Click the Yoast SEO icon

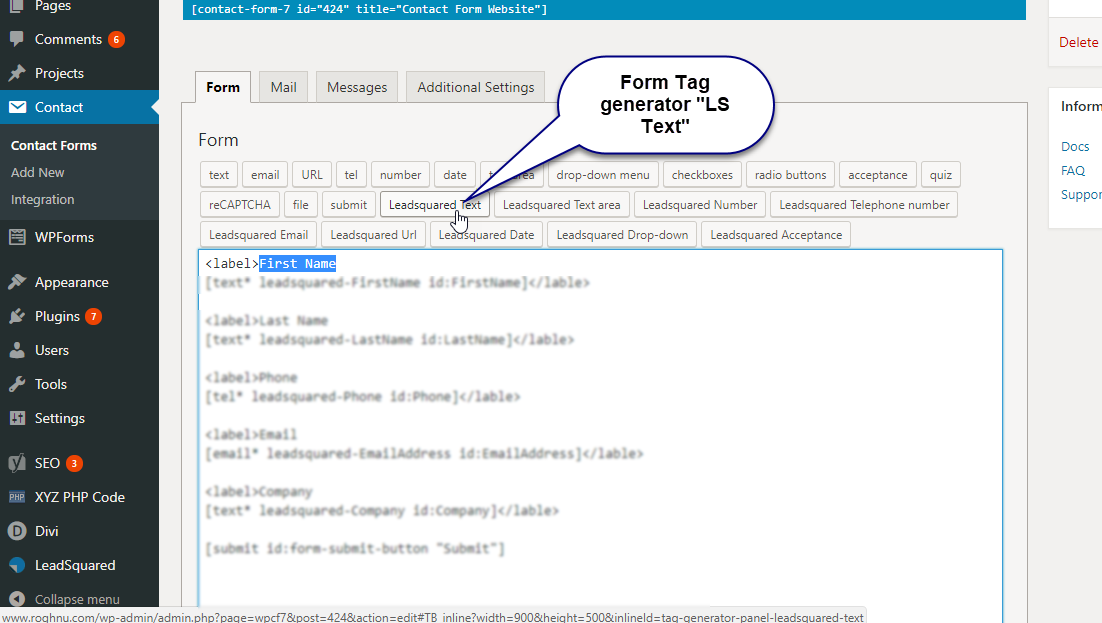pos(17,463)
